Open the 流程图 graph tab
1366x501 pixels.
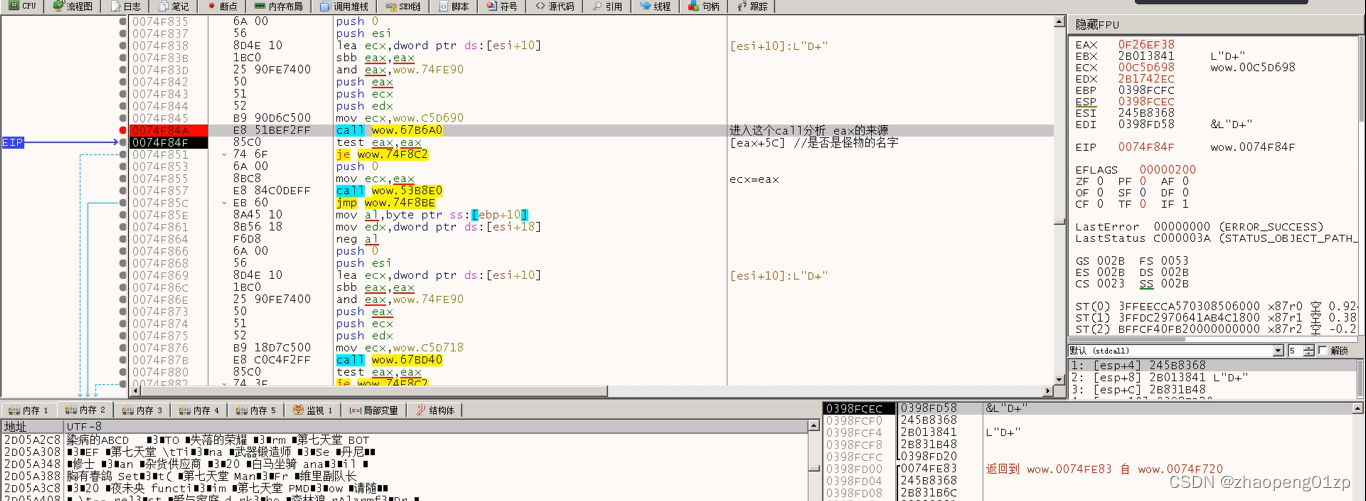[72, 6]
